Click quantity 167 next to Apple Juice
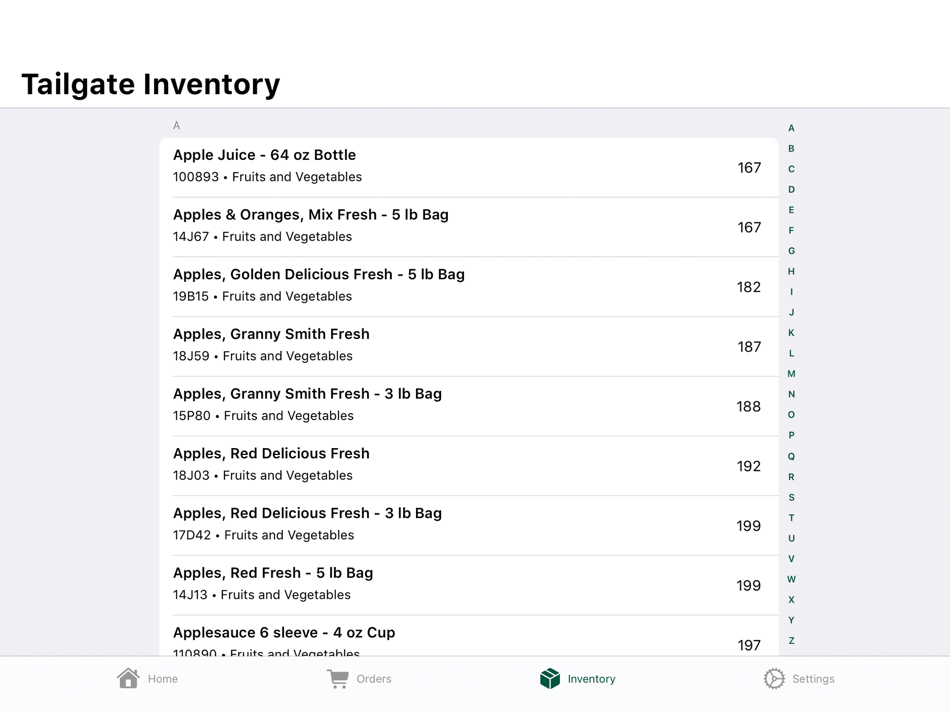The height and width of the screenshot is (712, 950). pyautogui.click(x=749, y=167)
